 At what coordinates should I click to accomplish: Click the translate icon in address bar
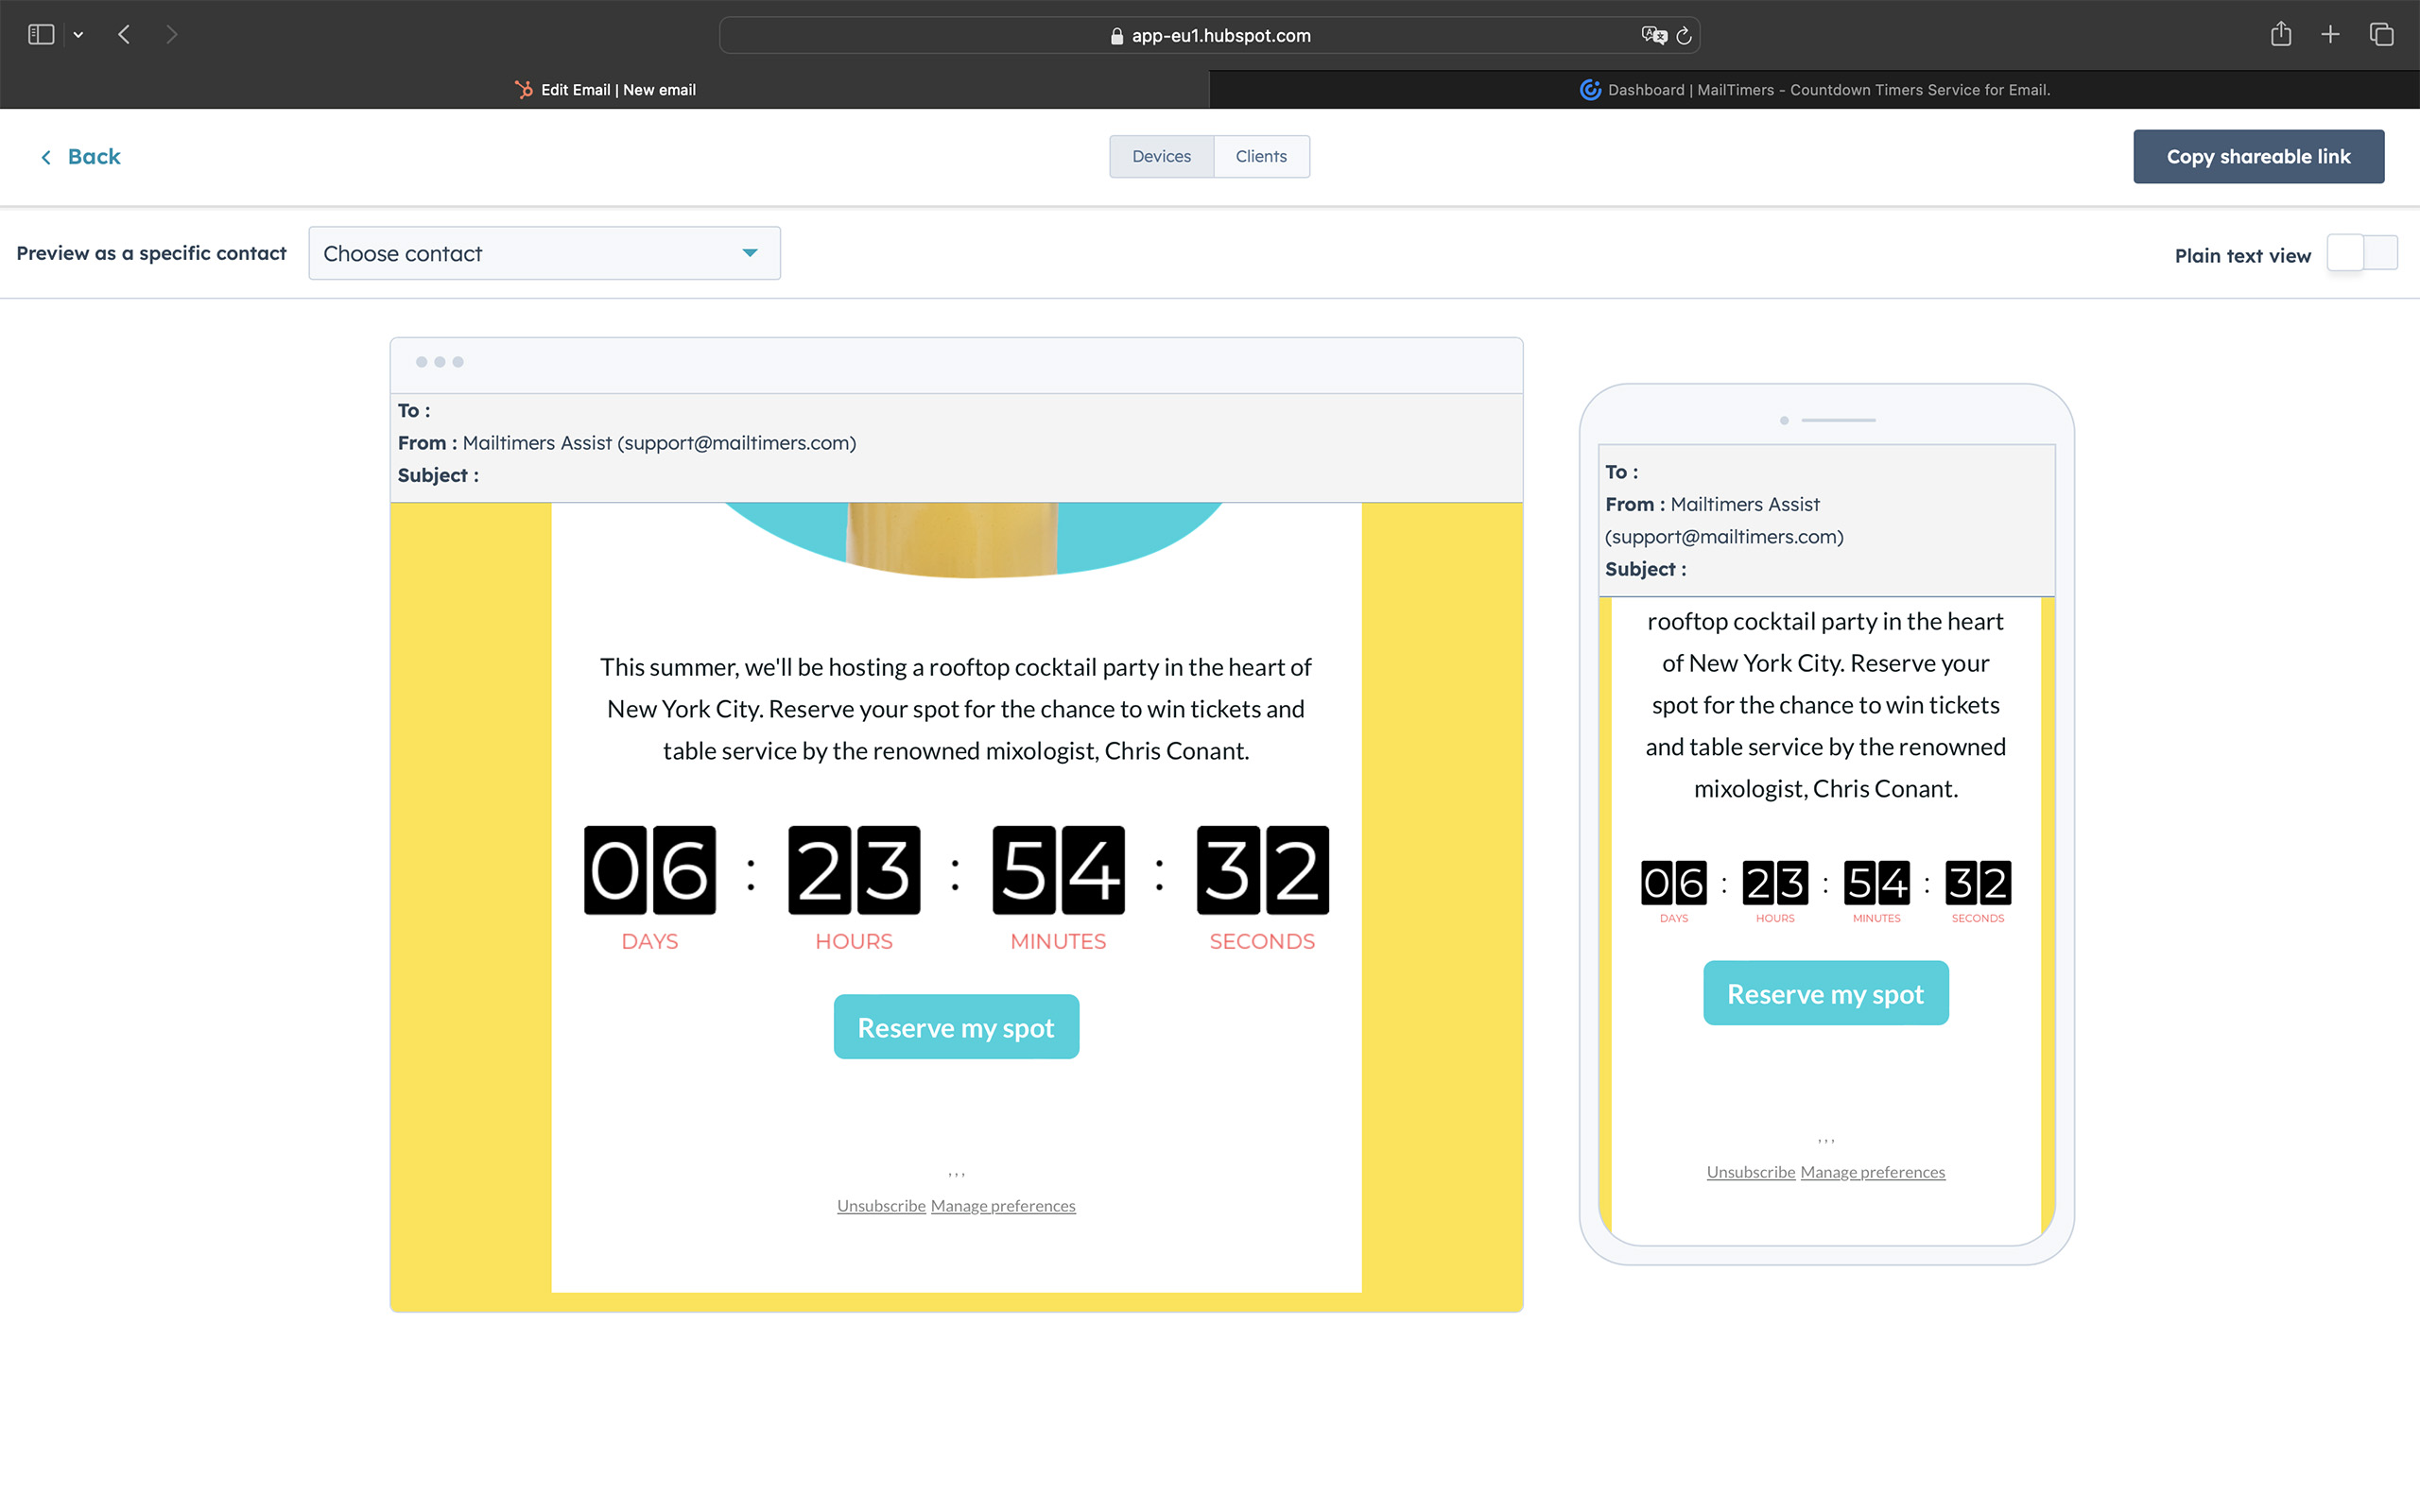pos(1653,35)
